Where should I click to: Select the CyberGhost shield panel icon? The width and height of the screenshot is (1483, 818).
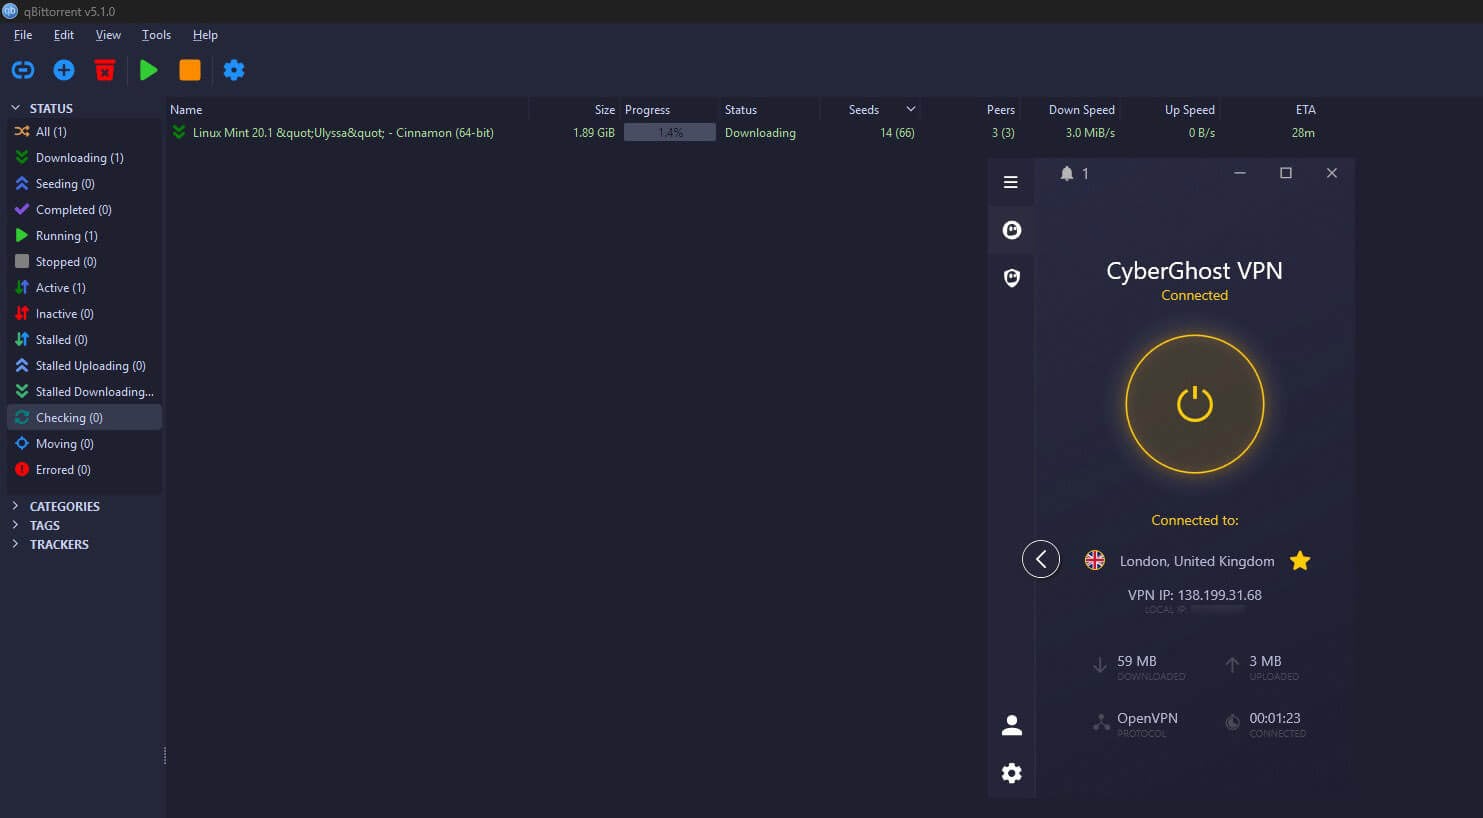(x=1011, y=277)
